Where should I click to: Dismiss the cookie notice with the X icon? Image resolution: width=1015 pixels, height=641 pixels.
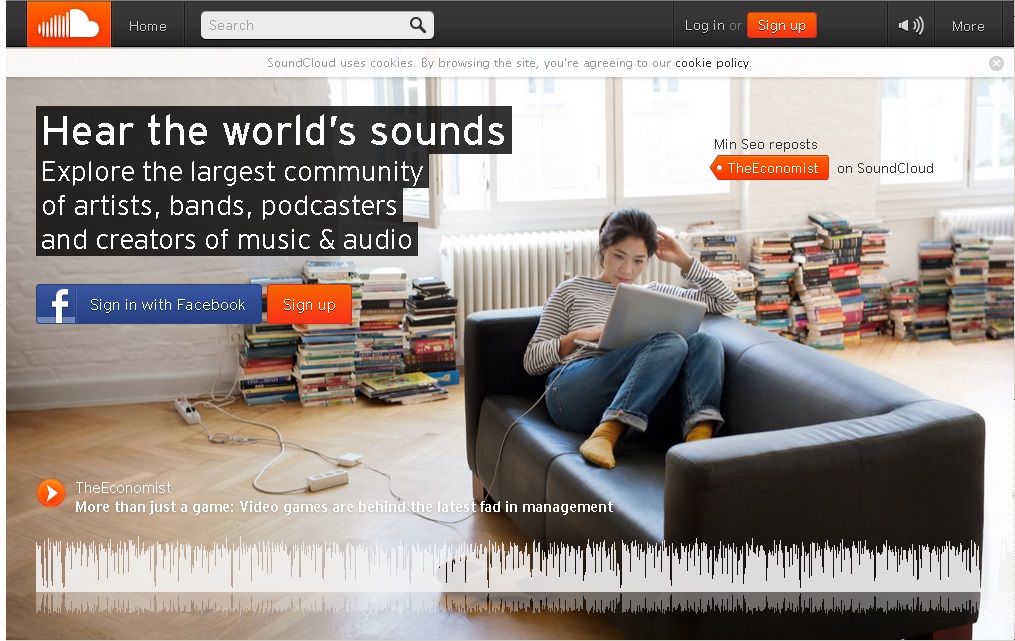coord(996,62)
